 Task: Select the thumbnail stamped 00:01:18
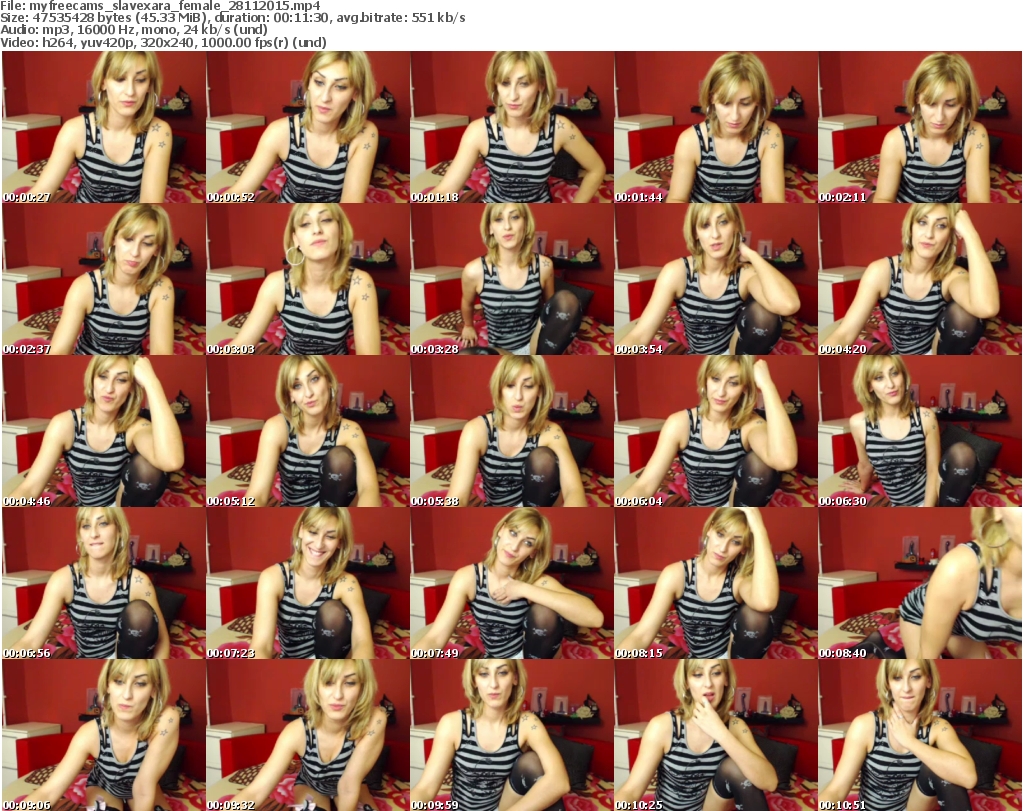click(x=511, y=127)
